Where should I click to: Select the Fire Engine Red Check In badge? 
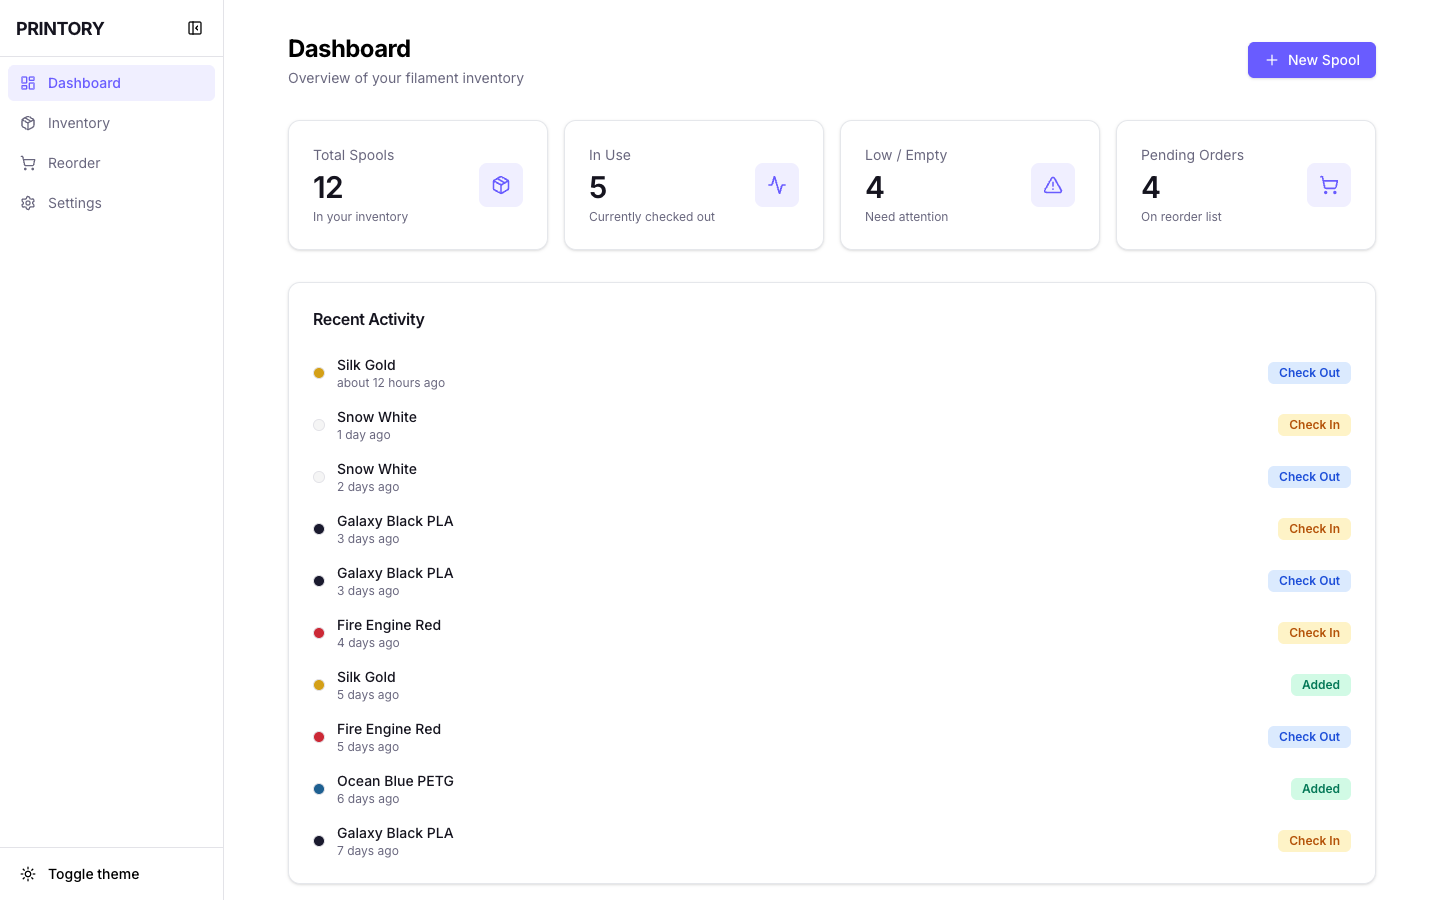[x=1314, y=633]
